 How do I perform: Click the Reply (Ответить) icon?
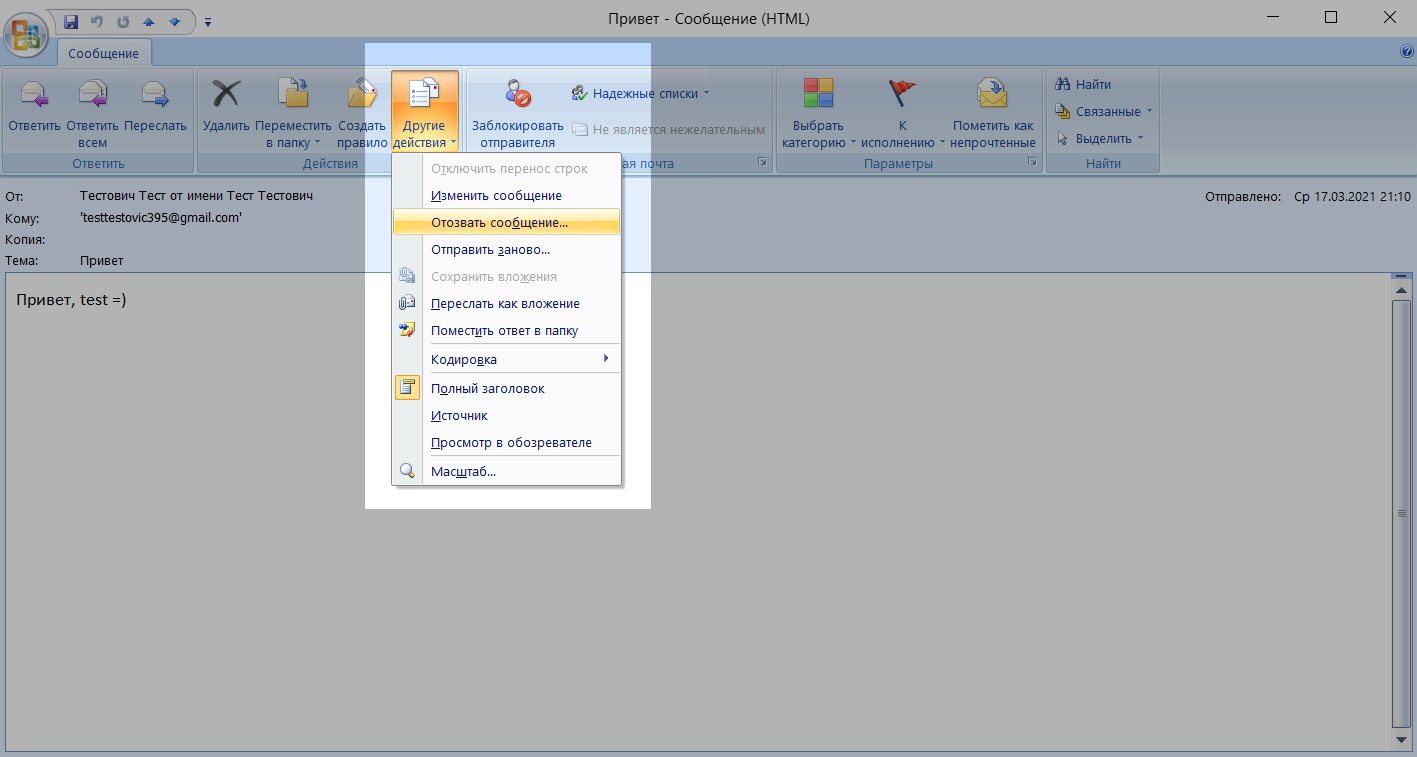tap(35, 94)
